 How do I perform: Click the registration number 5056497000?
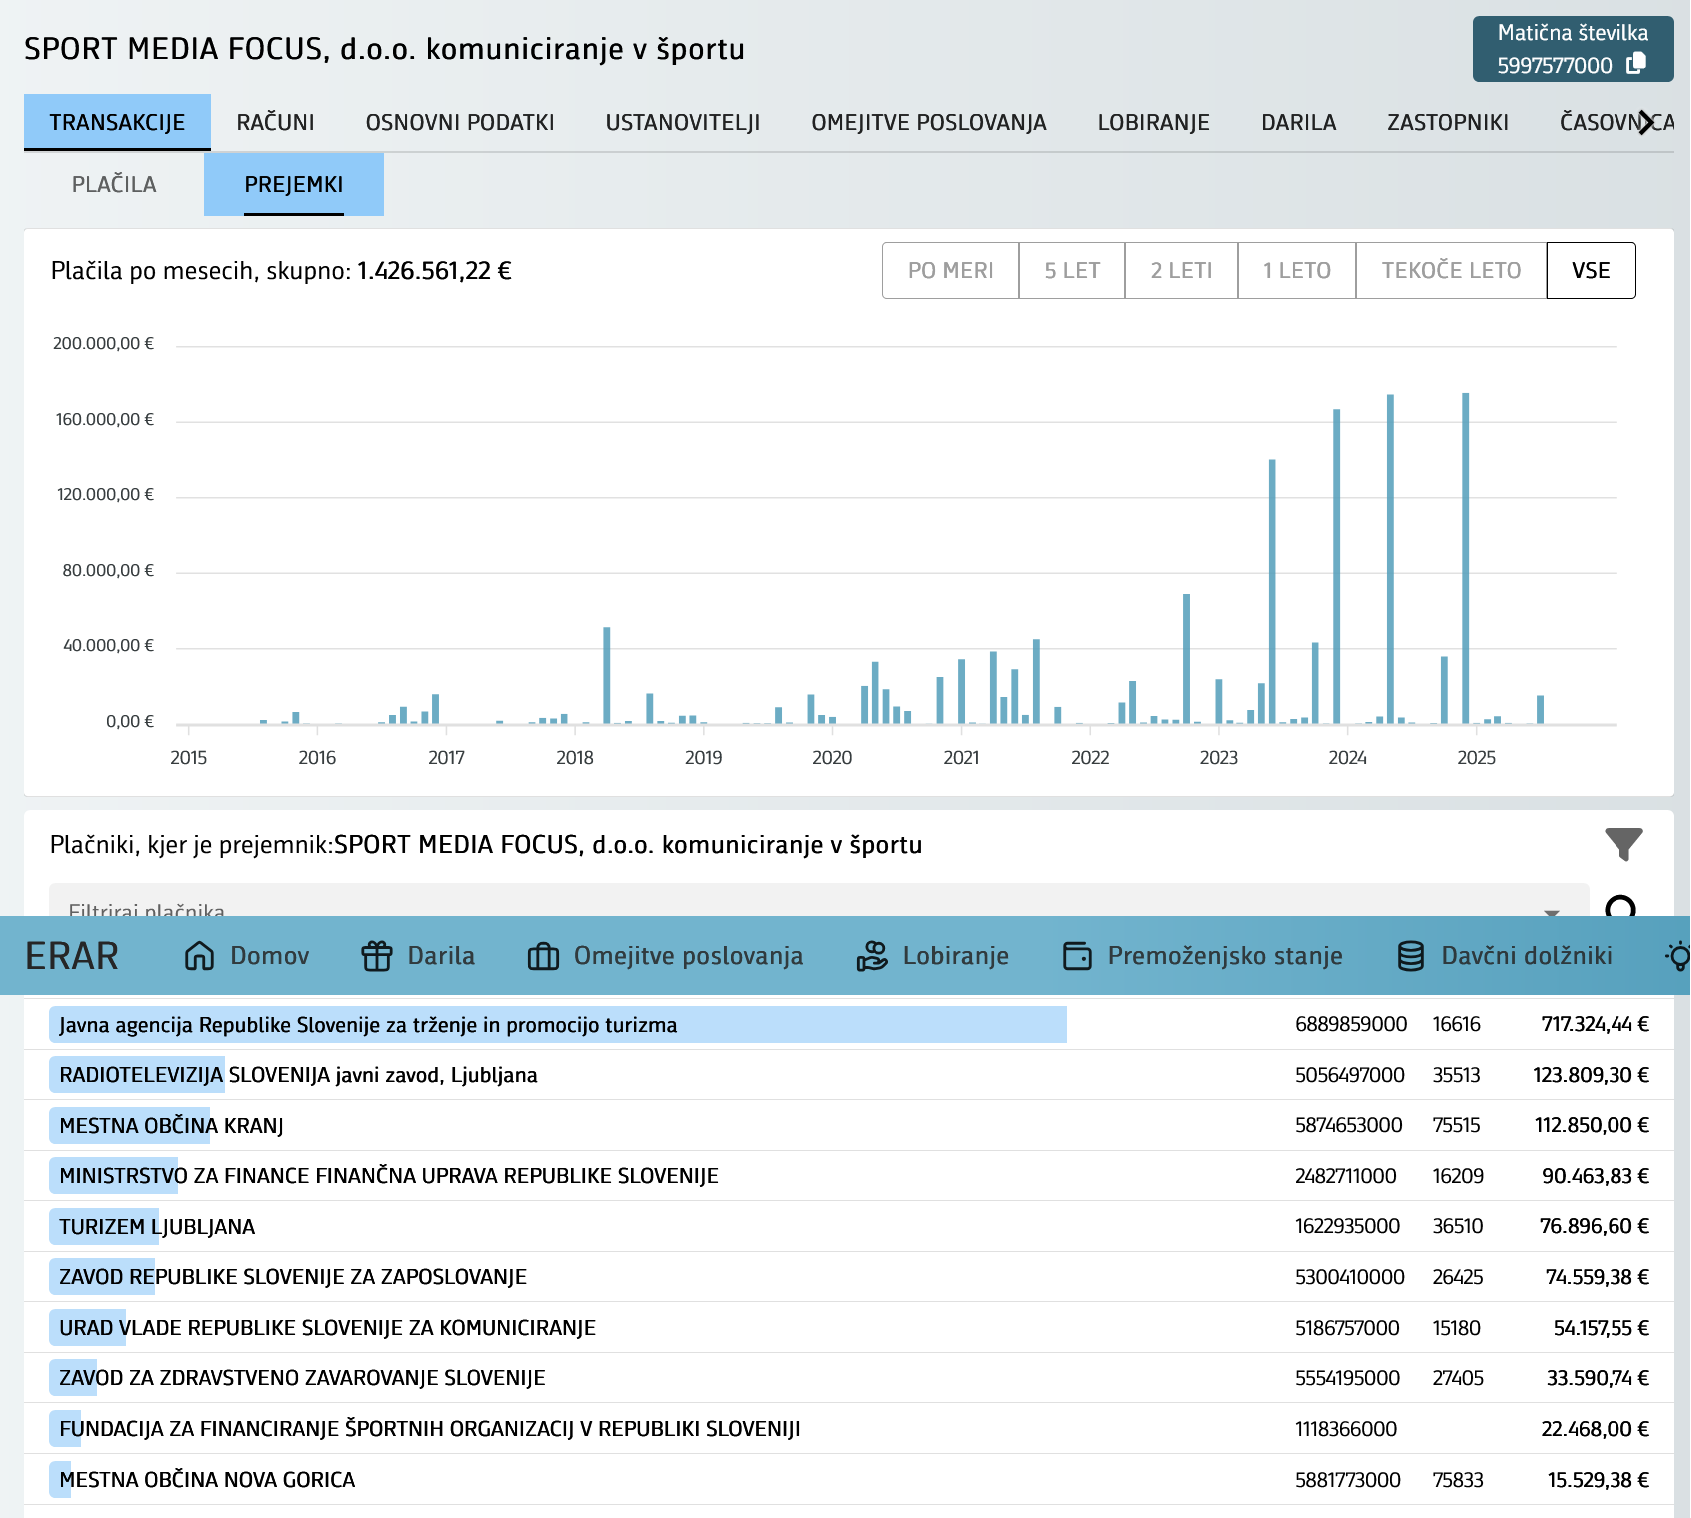click(1350, 1075)
